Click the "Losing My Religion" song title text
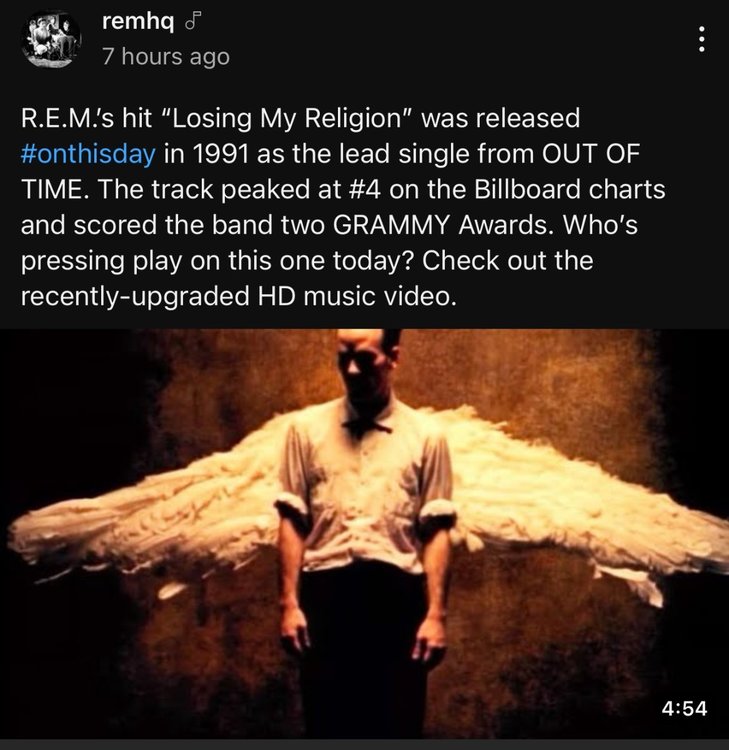Viewport: 729px width, 750px height. tap(284, 118)
